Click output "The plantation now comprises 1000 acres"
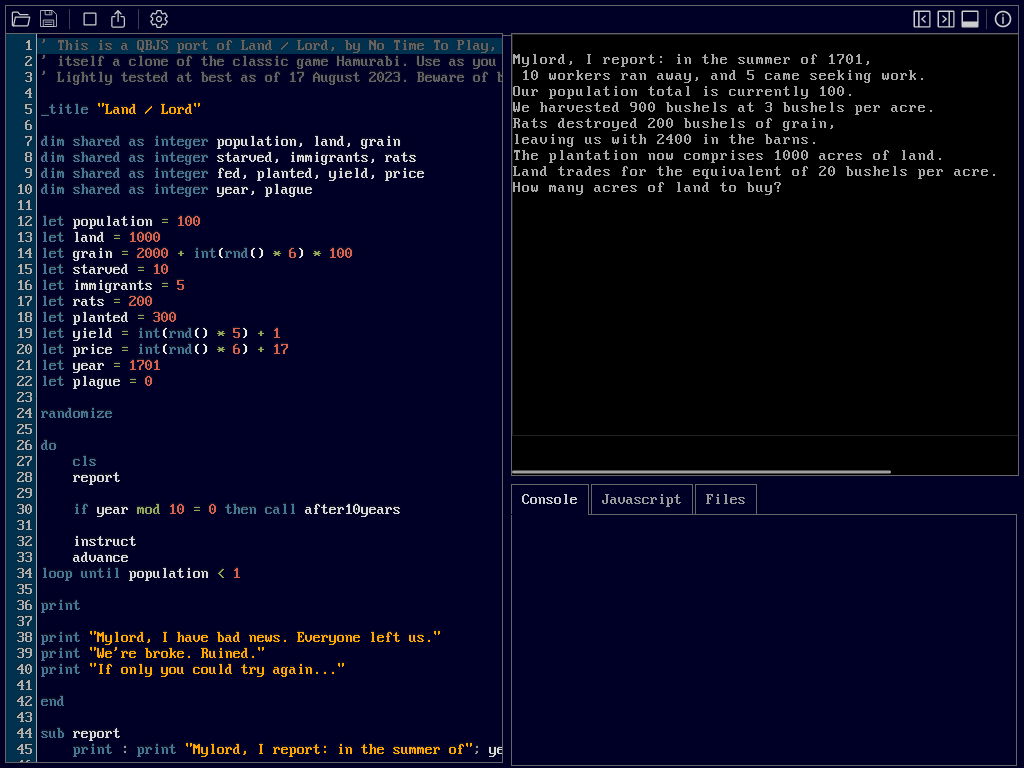 coord(728,155)
